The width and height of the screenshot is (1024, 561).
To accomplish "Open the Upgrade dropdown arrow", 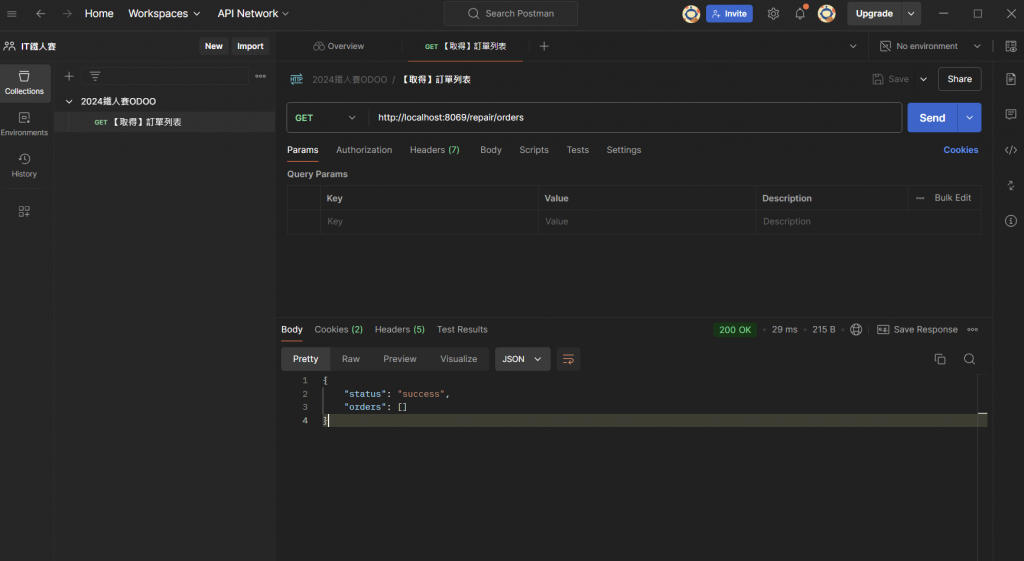I will pos(911,14).
